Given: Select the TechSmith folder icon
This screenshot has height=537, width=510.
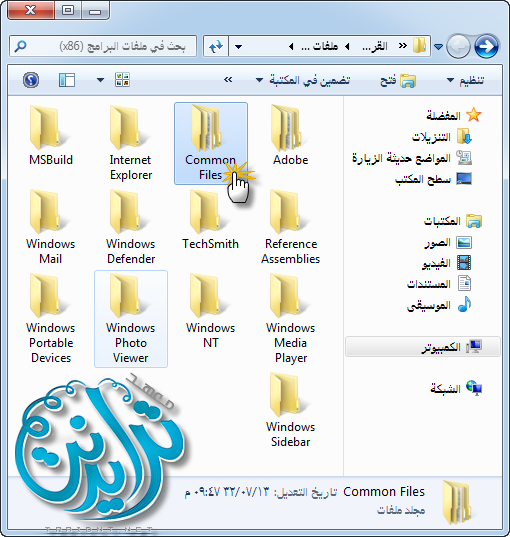Looking at the screenshot, I should [205, 213].
